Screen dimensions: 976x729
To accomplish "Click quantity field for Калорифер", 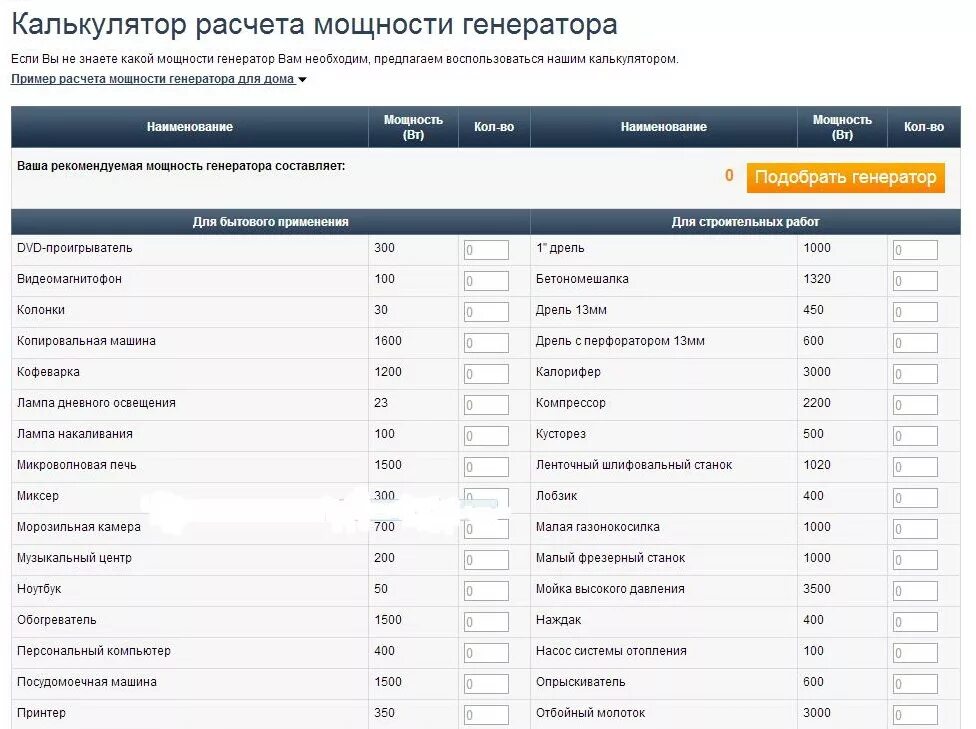I will [915, 374].
